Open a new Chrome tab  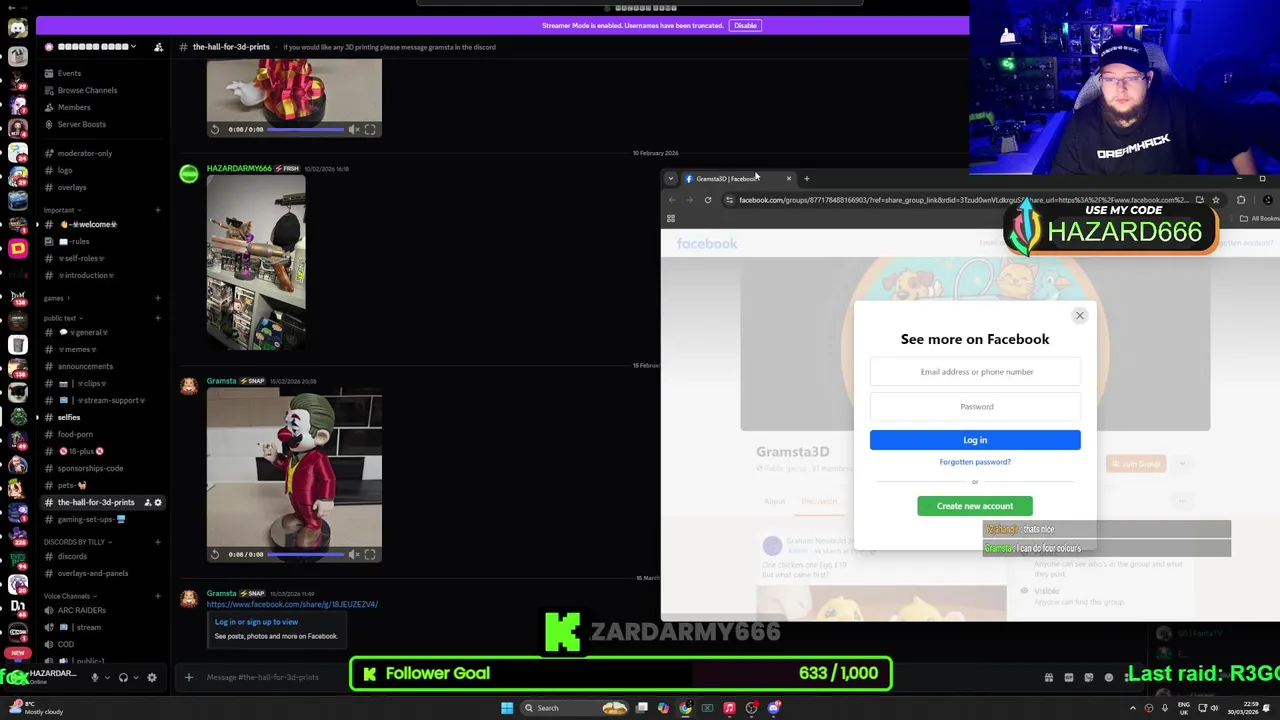click(x=807, y=179)
